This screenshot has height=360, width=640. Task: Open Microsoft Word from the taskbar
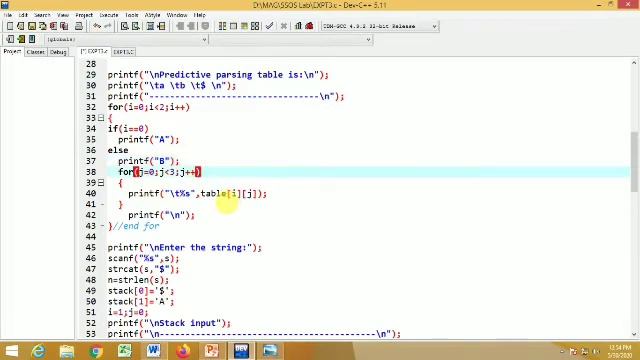(x=153, y=351)
